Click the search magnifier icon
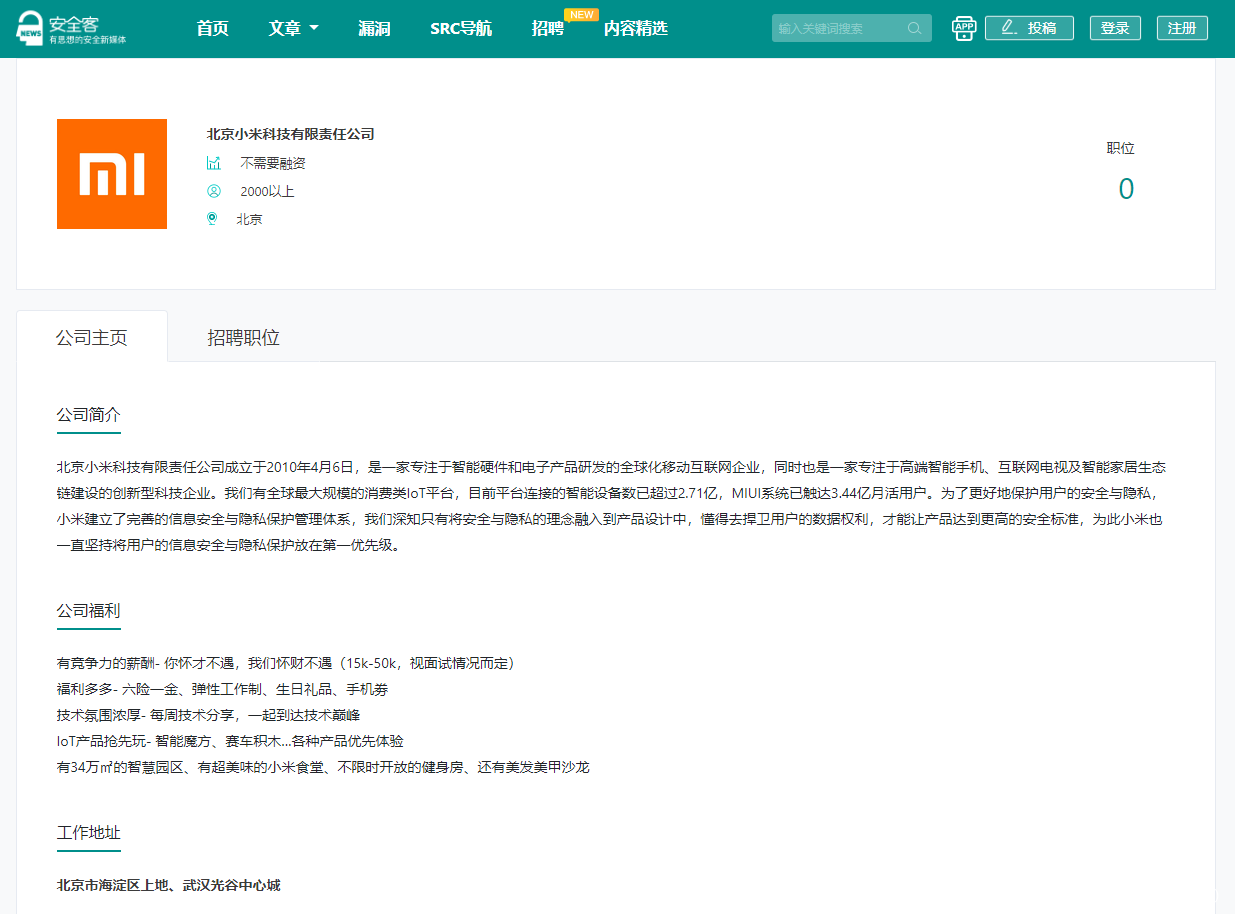 point(914,28)
